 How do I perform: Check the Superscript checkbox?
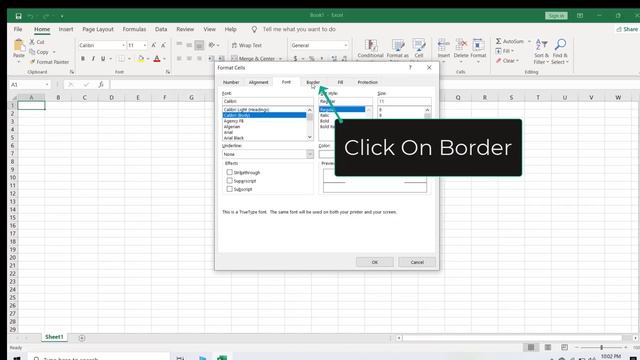(229, 180)
